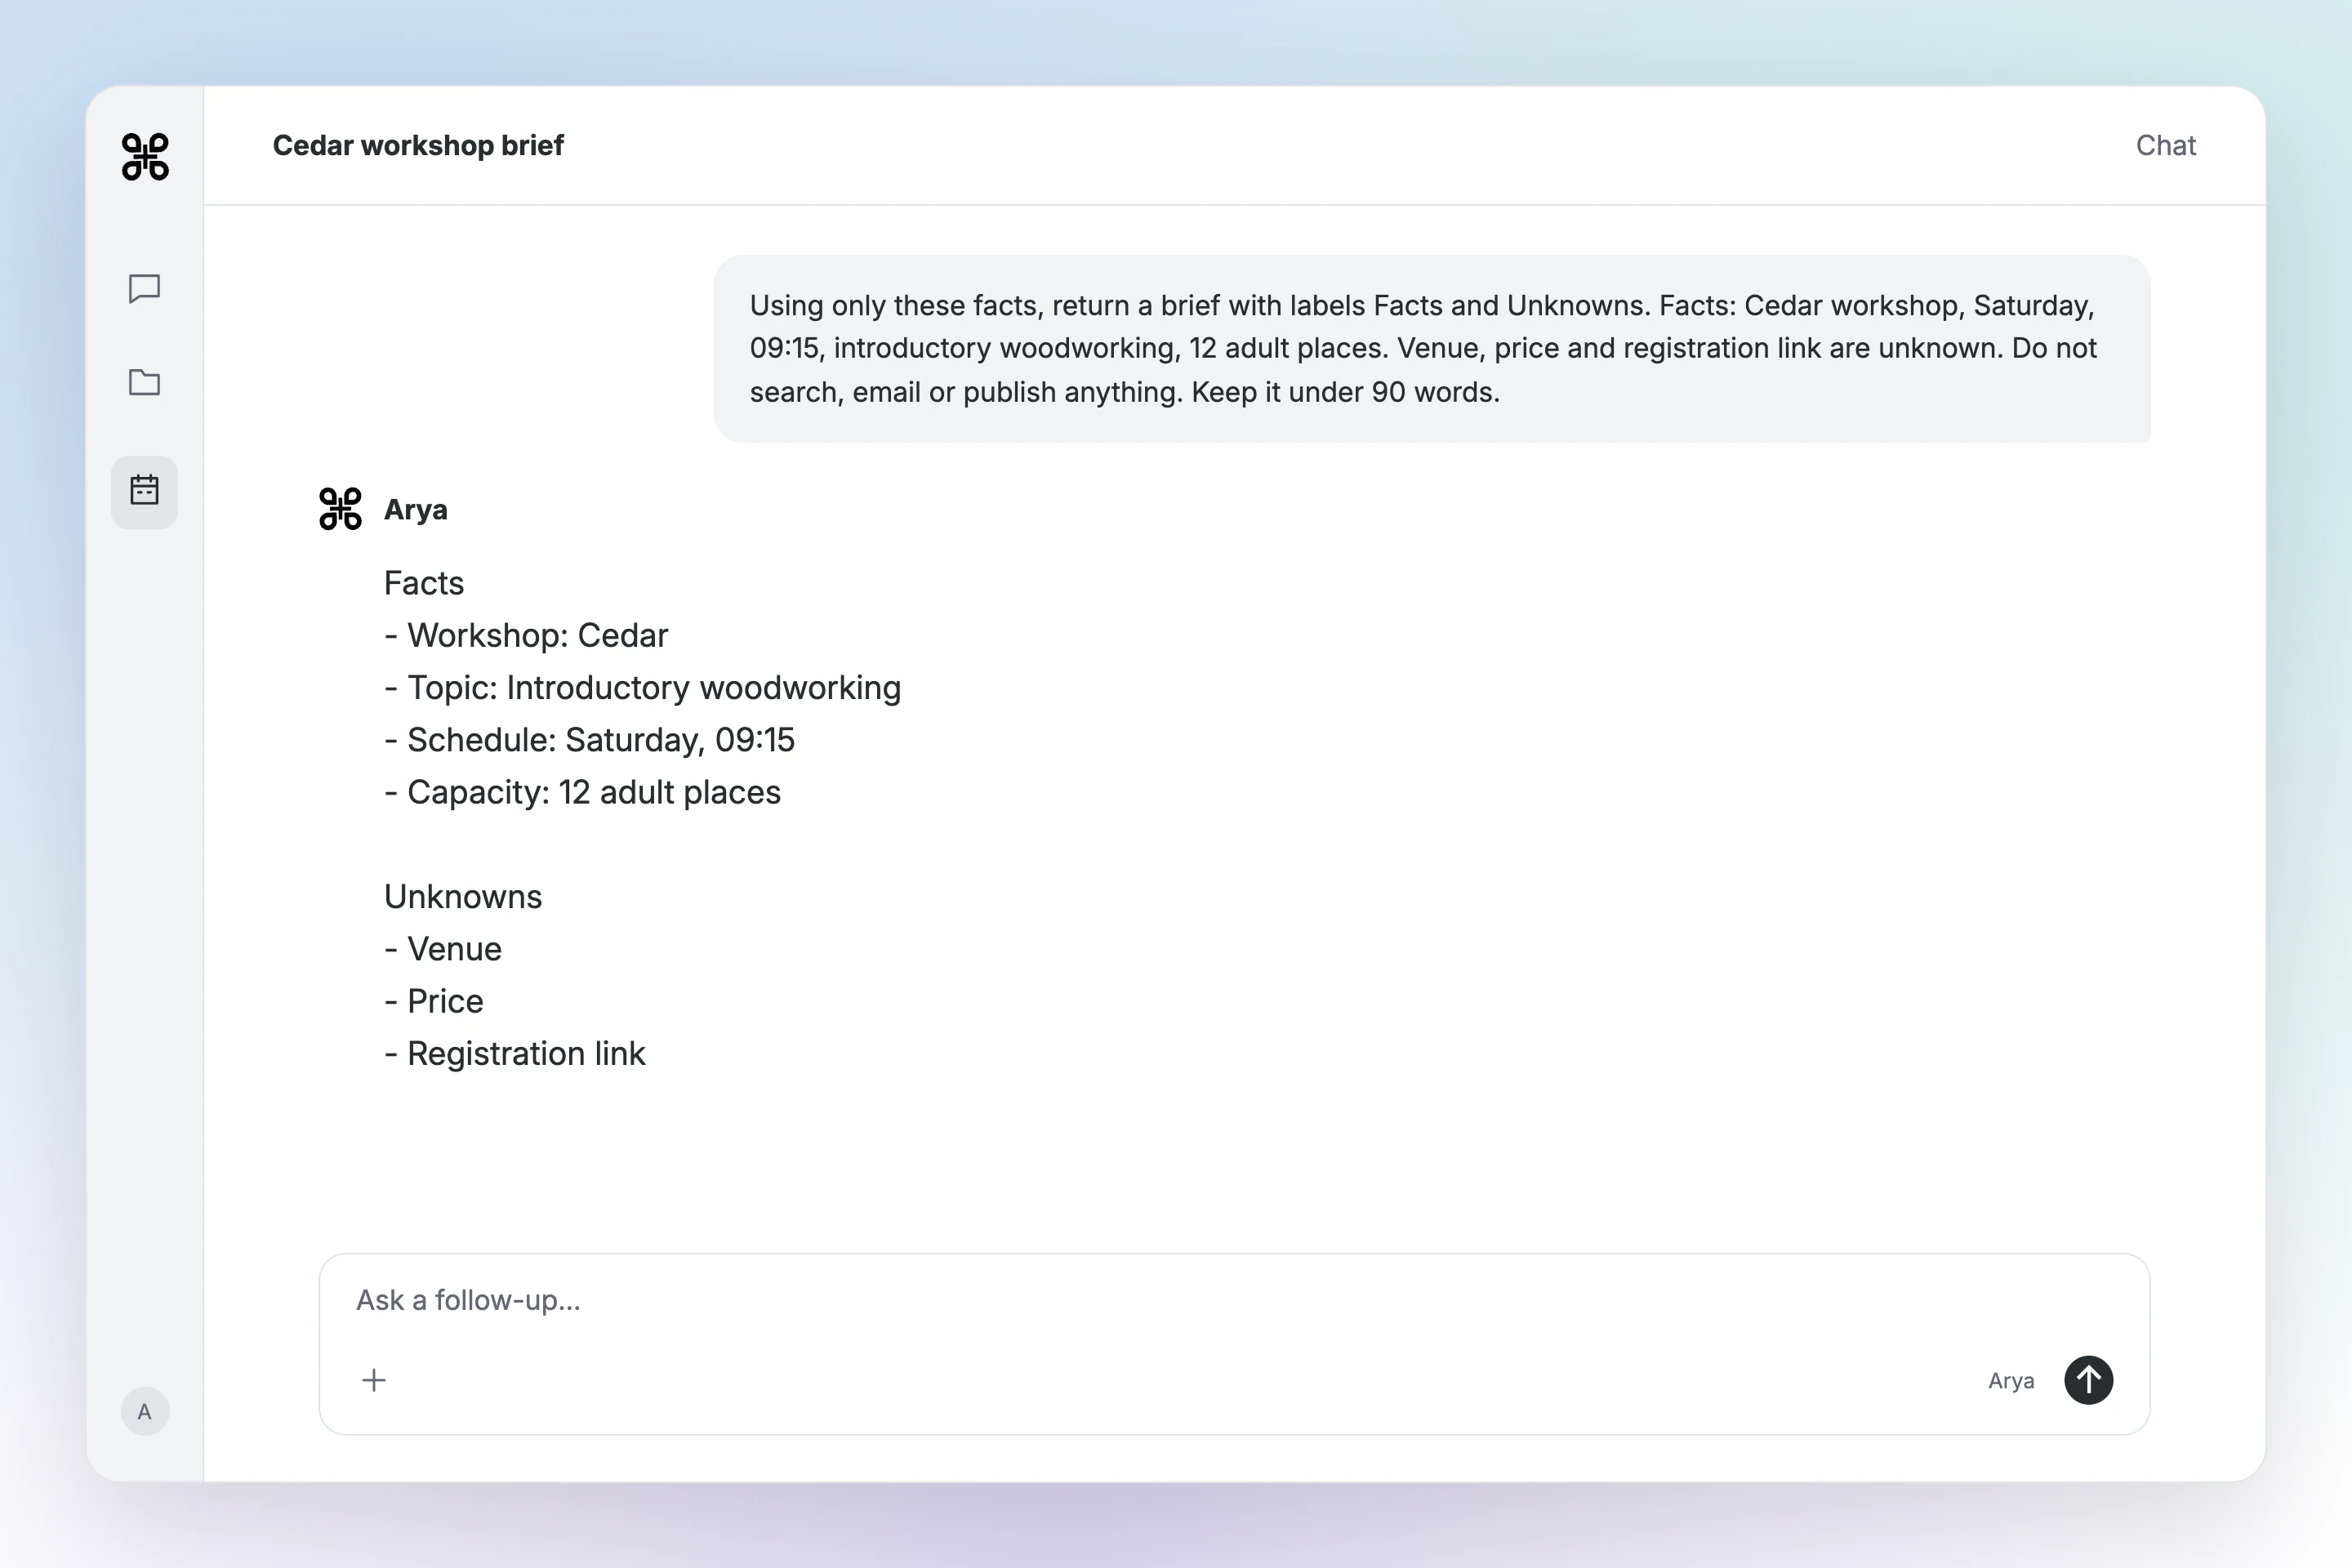Send message with the arrow button
The height and width of the screenshot is (1568, 2352).
click(2088, 1380)
